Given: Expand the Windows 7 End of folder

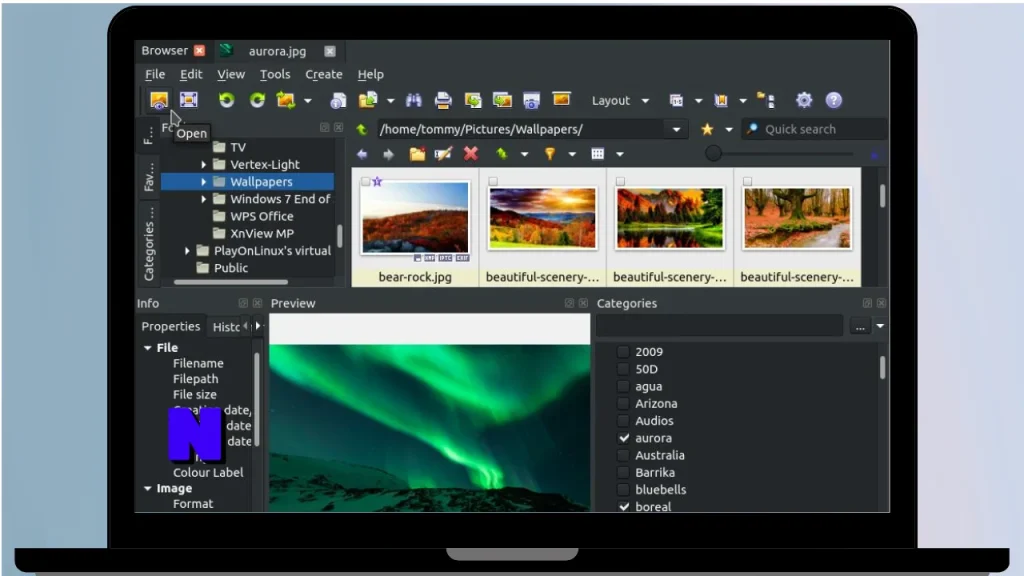Looking at the screenshot, I should click(x=204, y=199).
